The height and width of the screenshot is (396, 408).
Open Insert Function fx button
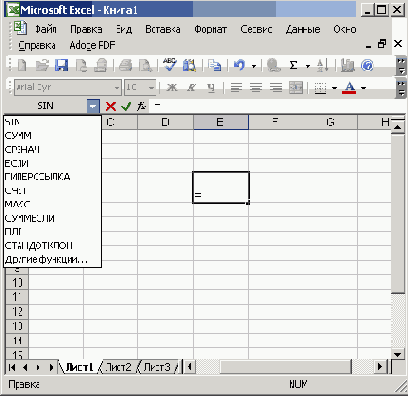pyautogui.click(x=141, y=106)
